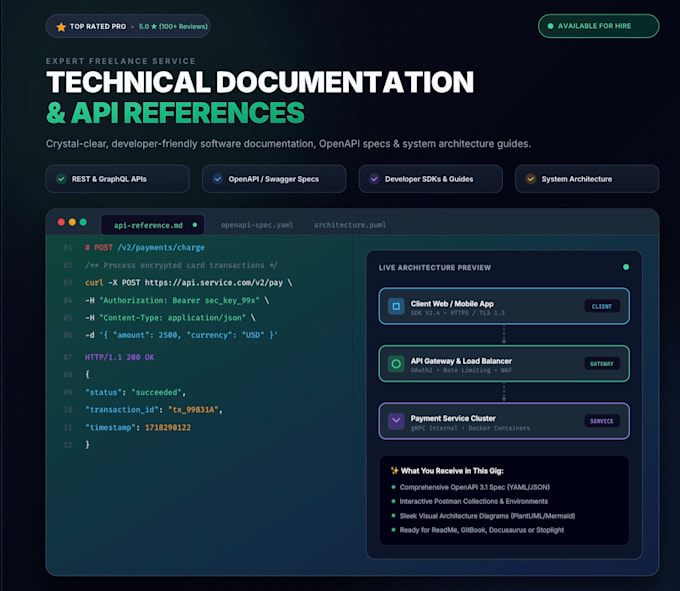Screen dimensions: 680x591
Task: Click the 'Expert Freelance Service' overline text
Action: (121, 61)
